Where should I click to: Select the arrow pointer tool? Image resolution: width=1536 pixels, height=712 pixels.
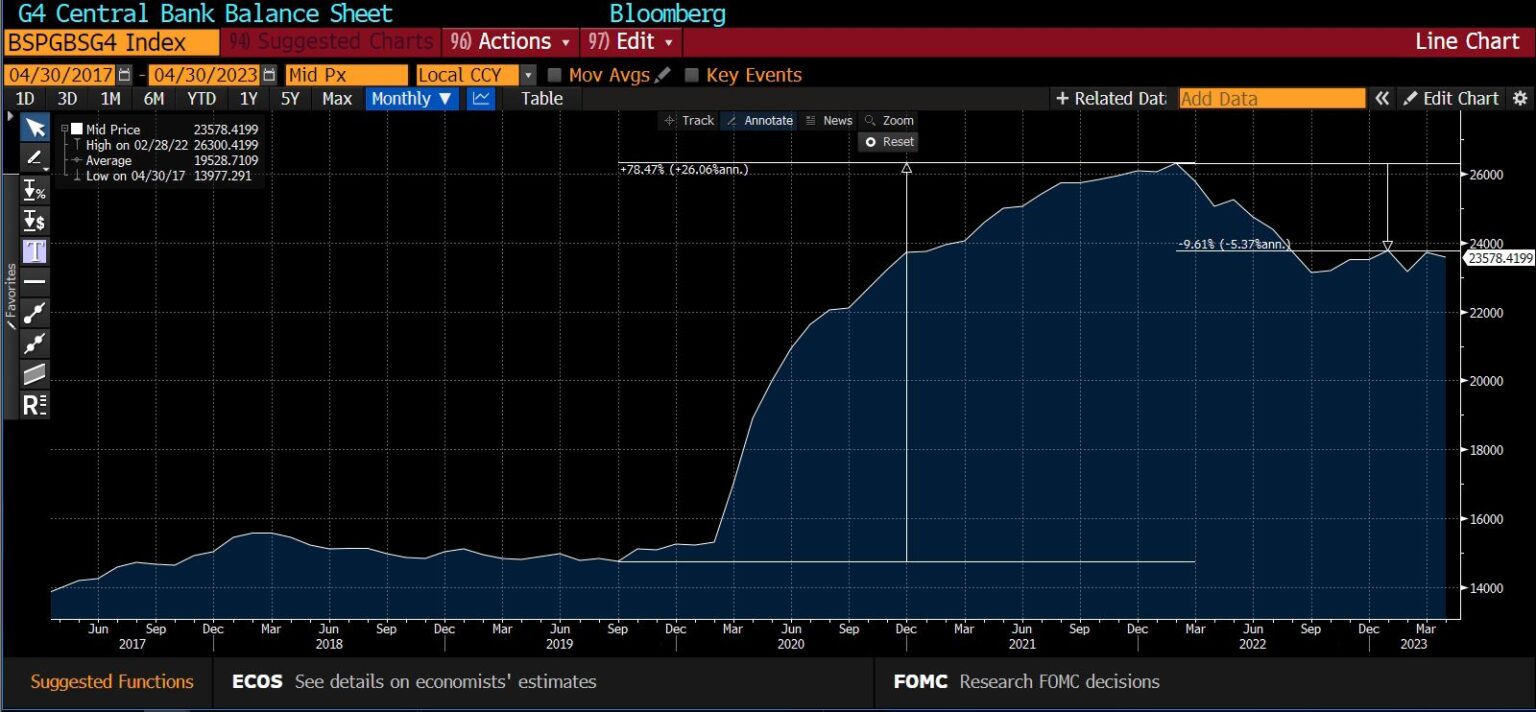pyautogui.click(x=35, y=127)
